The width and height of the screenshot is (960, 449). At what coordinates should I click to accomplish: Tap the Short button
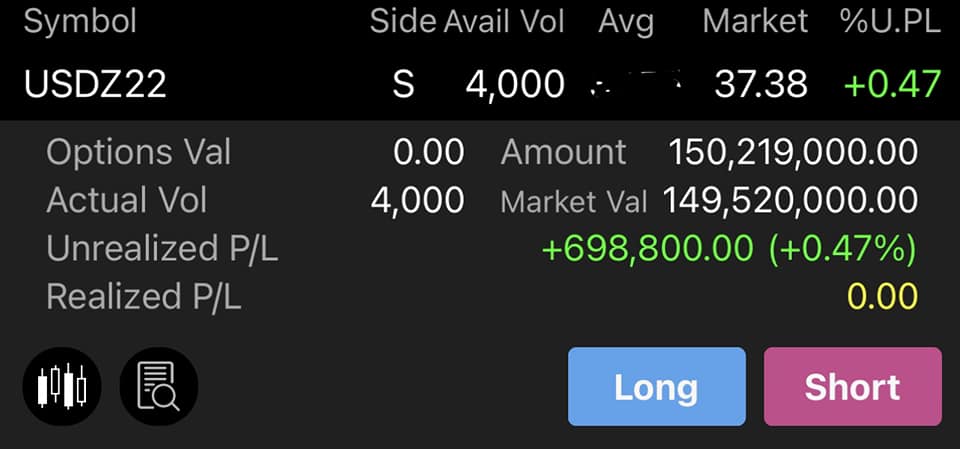pyautogui.click(x=852, y=387)
